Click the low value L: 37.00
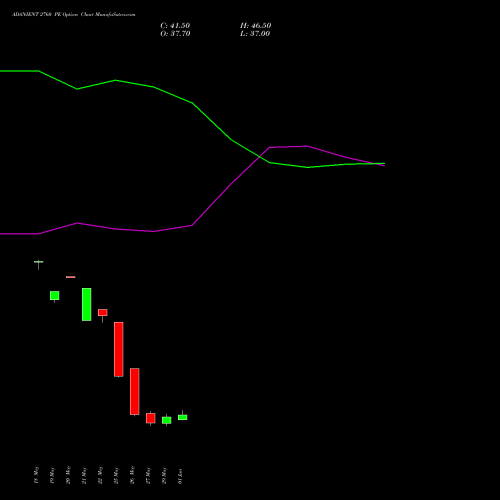 (255, 34)
